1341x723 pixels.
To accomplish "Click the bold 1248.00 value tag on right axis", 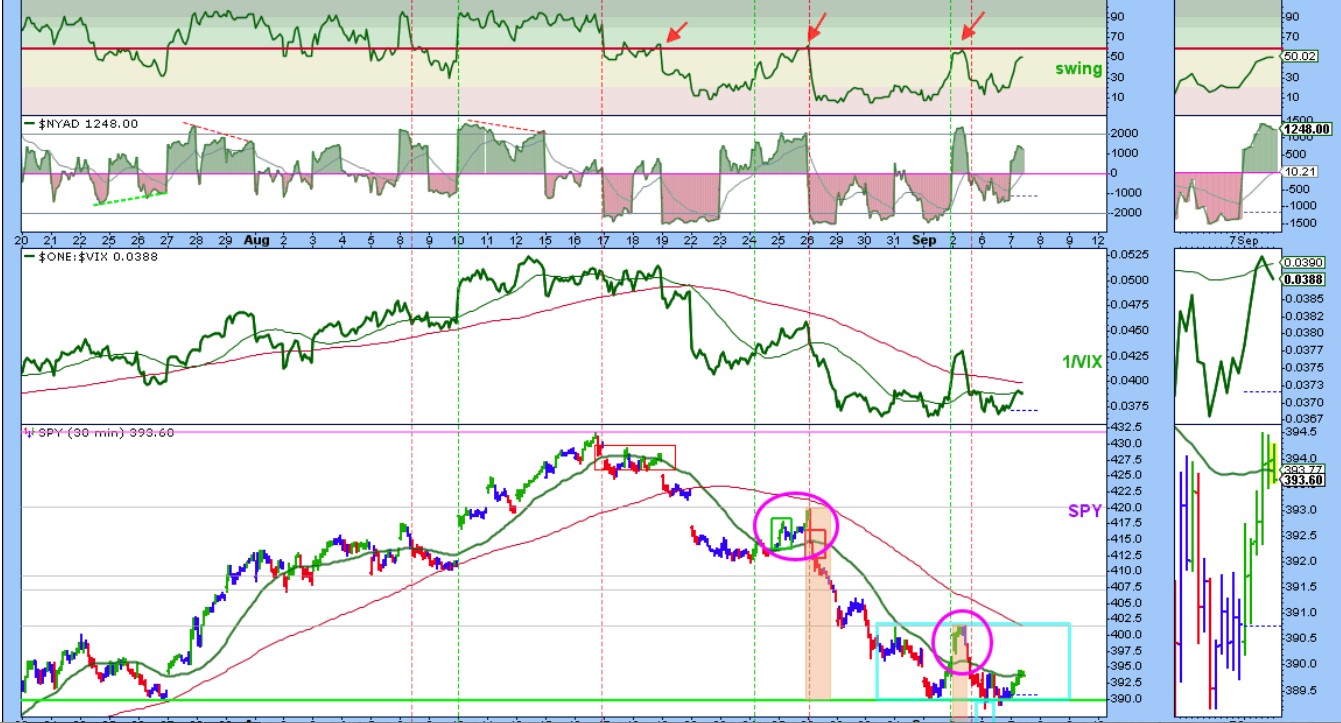I will (x=1307, y=129).
